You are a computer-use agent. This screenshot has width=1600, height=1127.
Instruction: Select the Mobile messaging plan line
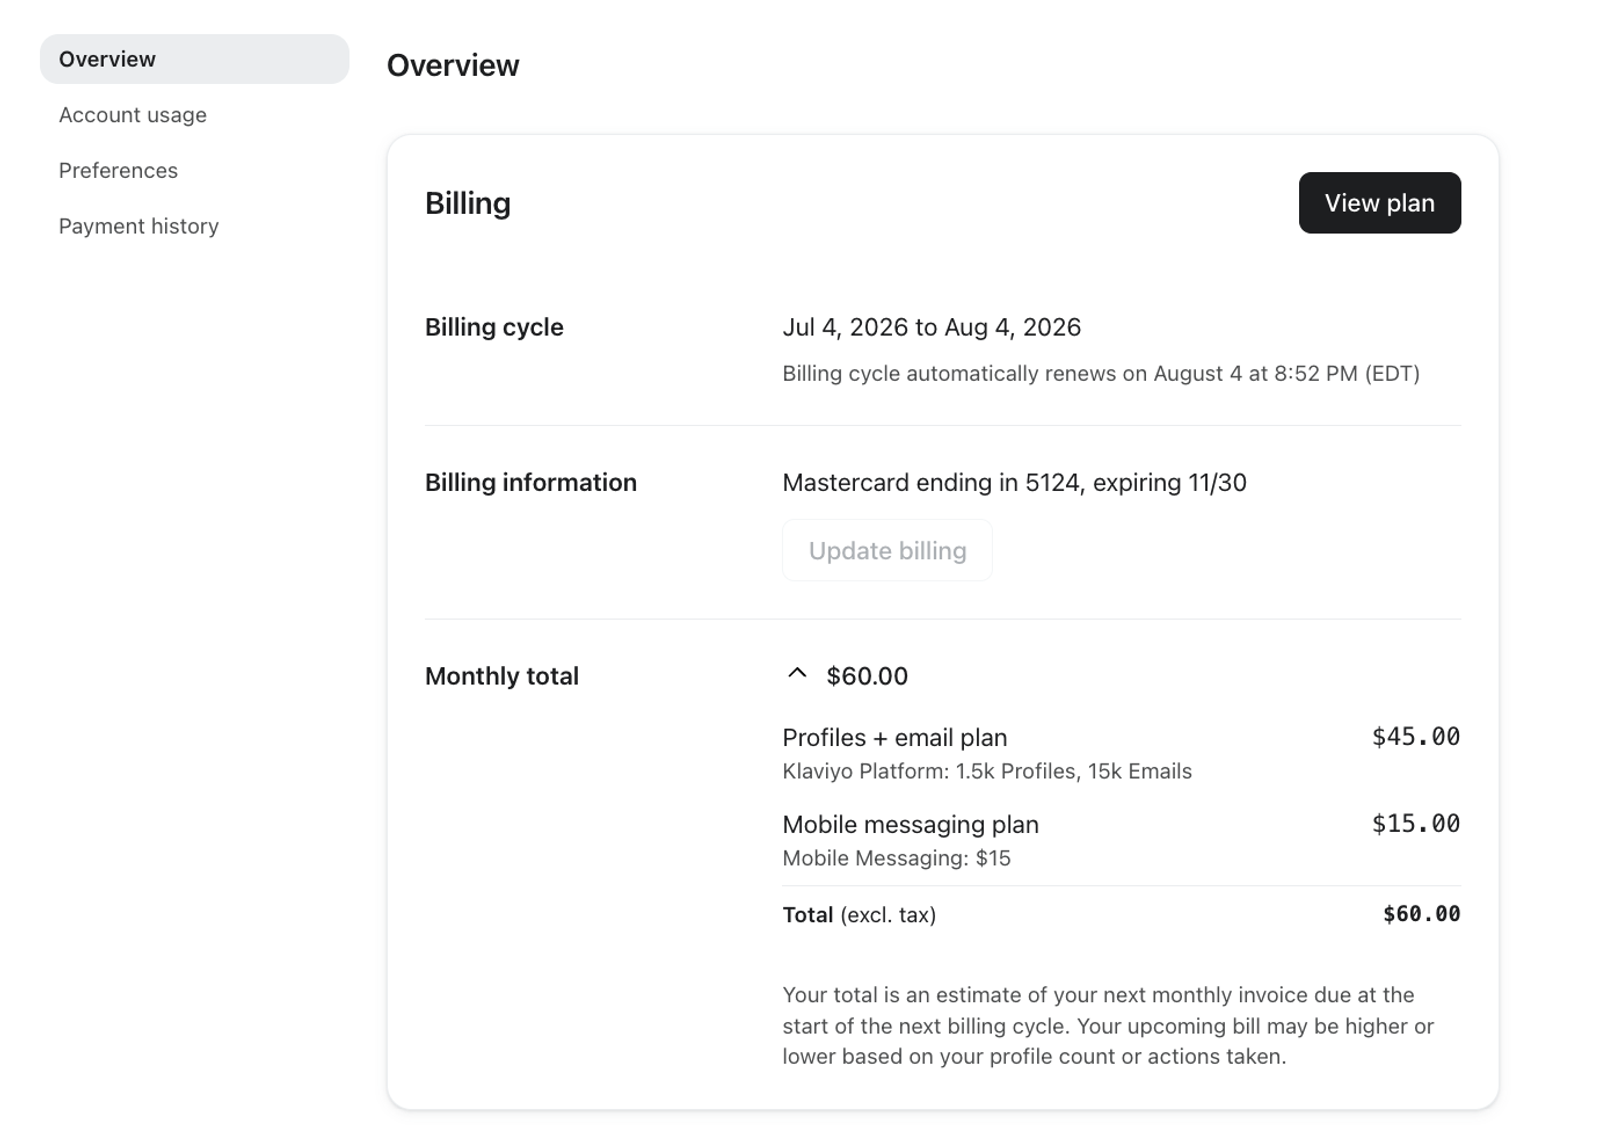point(911,825)
